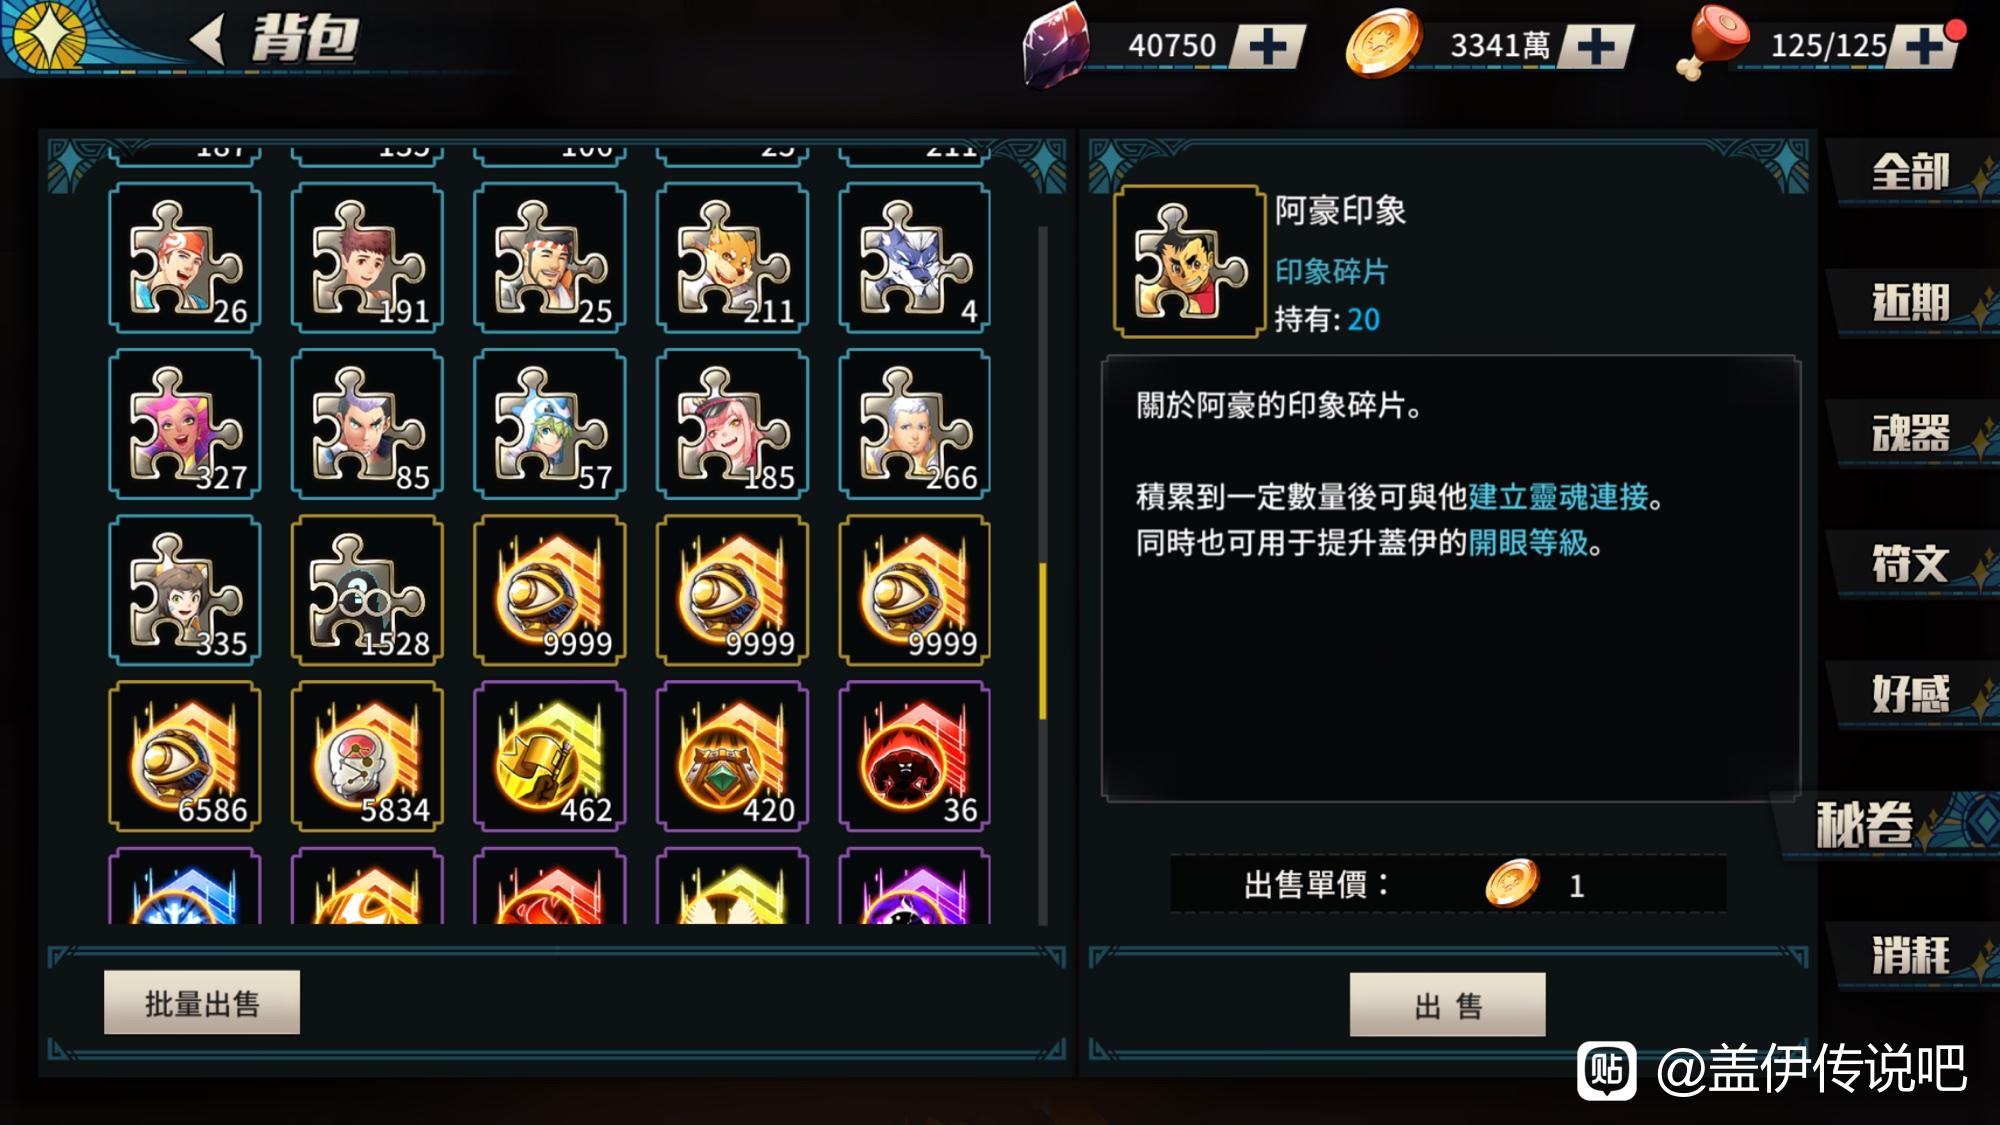Select the dark puzzle fragment with count 1528
This screenshot has height=1125, width=2000.
click(367, 590)
